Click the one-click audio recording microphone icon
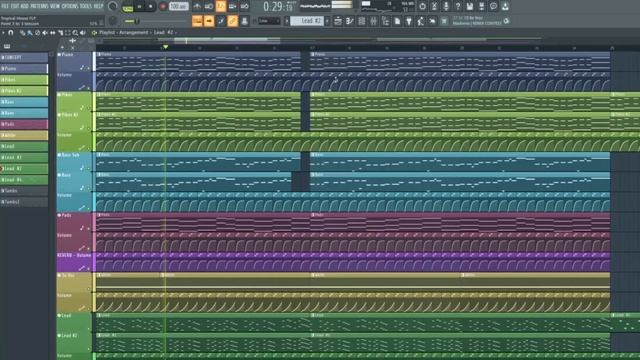The image size is (640, 360). click(446, 6)
